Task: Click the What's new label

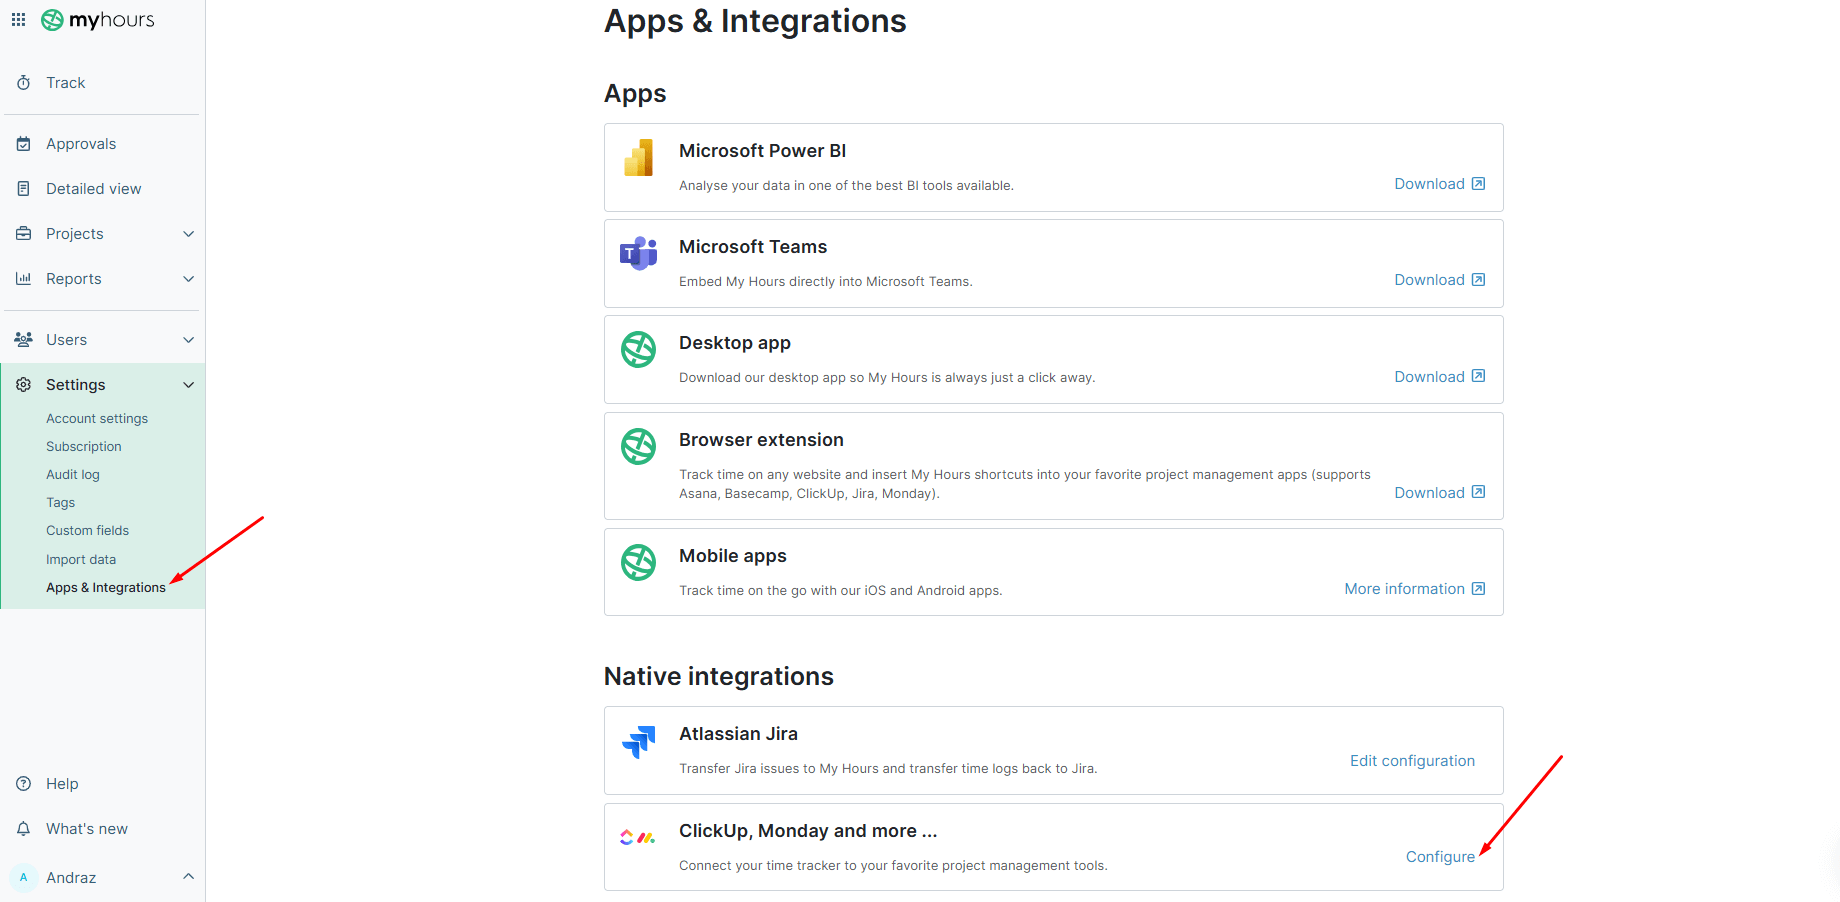Action: click(x=87, y=829)
